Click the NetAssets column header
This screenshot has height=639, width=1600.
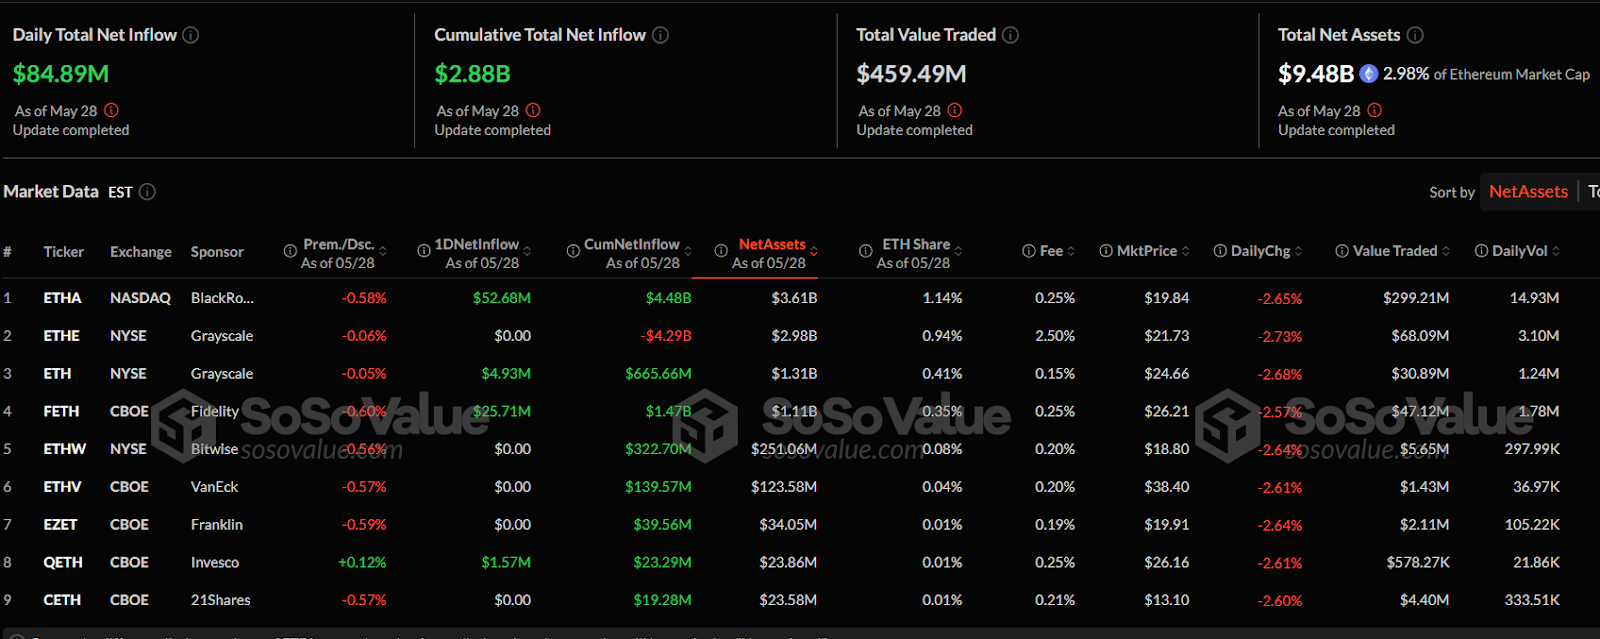[771, 244]
